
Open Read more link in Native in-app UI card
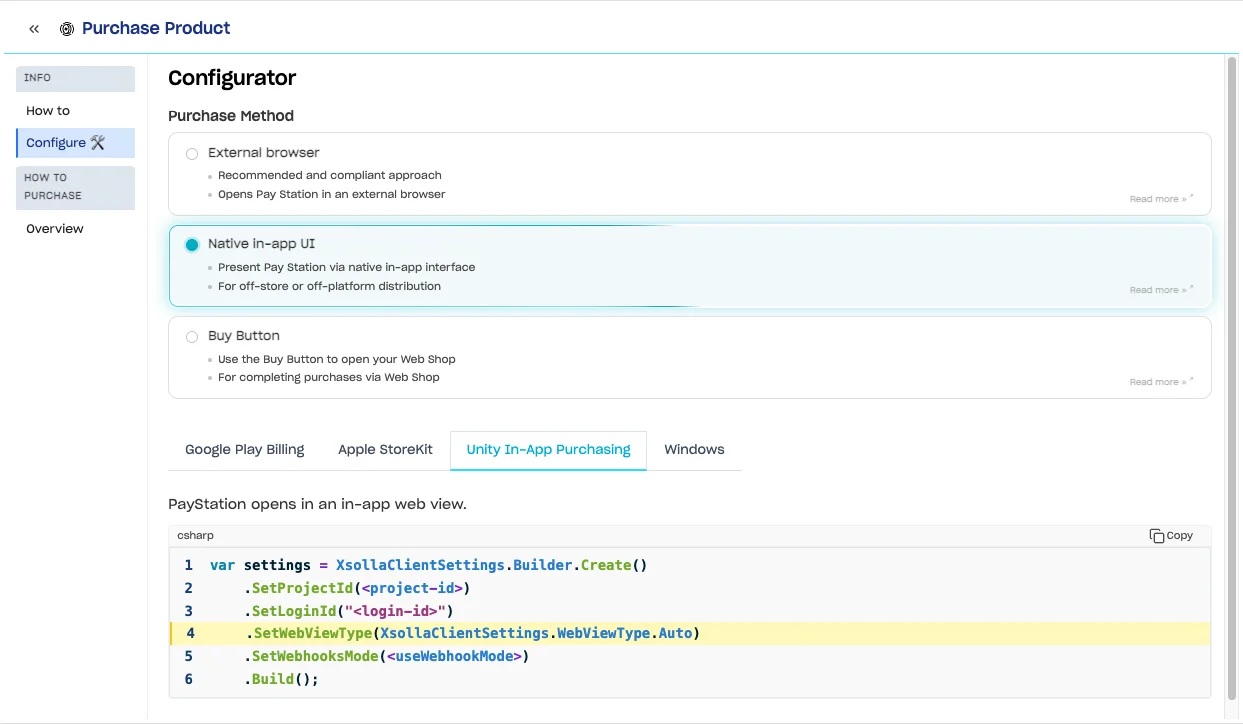point(1161,290)
